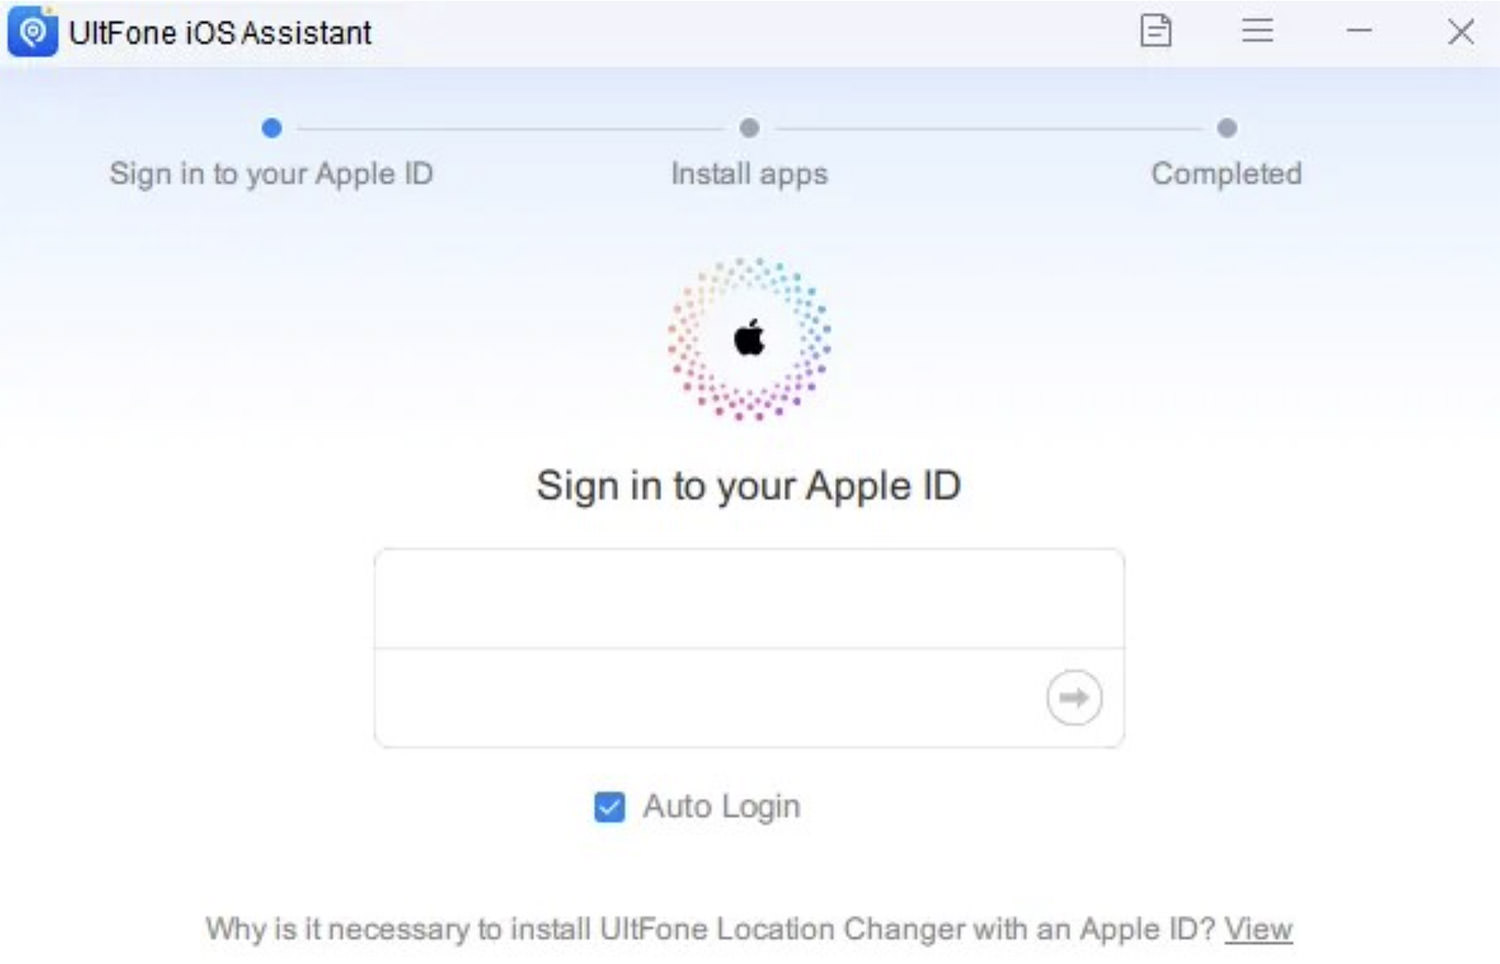Click the arrow submit button in password field

(x=1074, y=697)
